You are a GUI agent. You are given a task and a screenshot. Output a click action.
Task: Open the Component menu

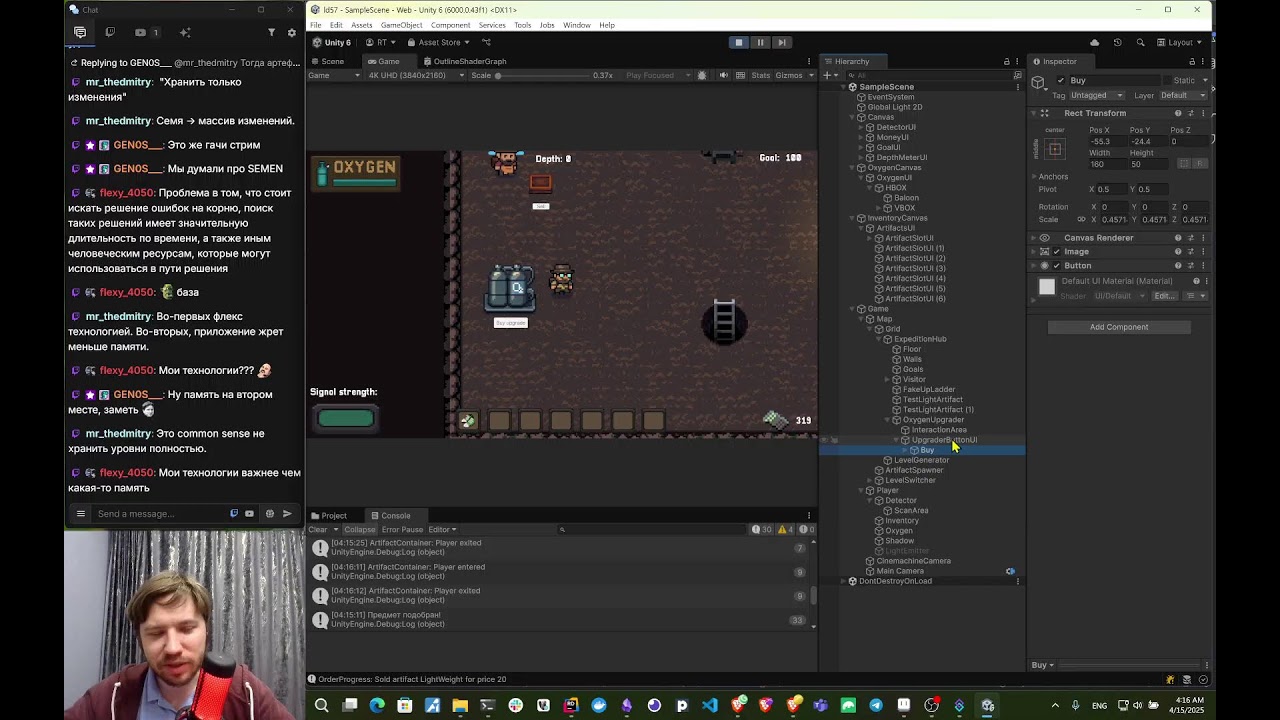(450, 25)
